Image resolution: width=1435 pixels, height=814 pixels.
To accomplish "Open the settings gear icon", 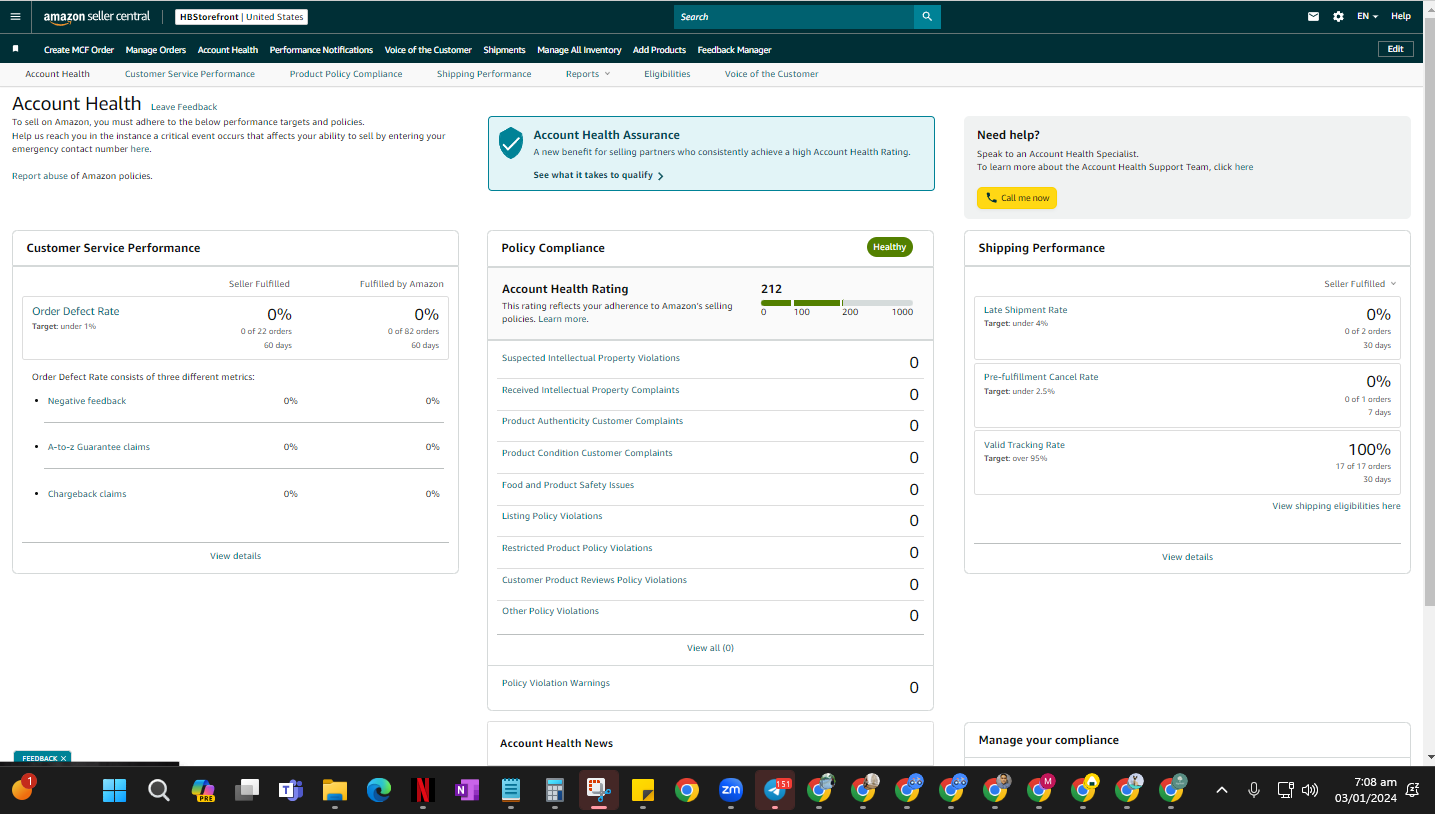I will [x=1338, y=16].
